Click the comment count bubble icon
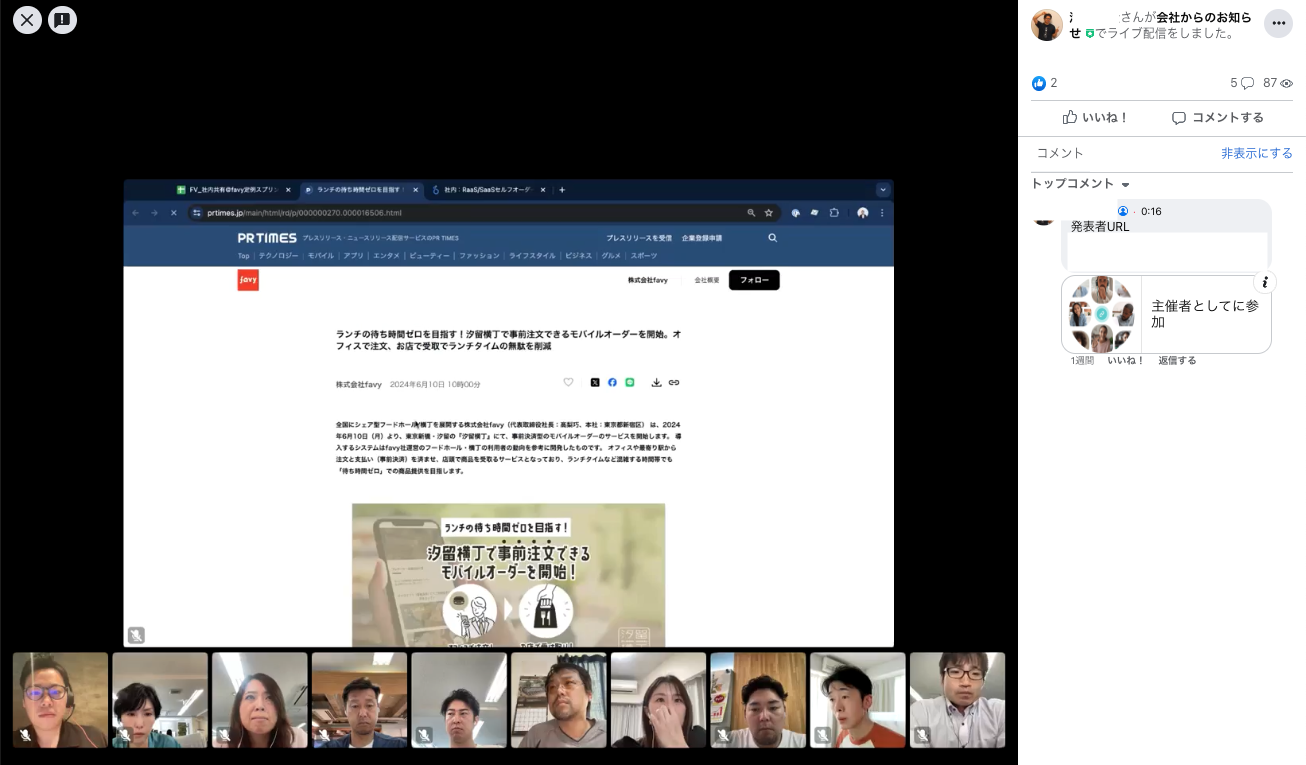This screenshot has width=1306, height=765. pos(1247,83)
